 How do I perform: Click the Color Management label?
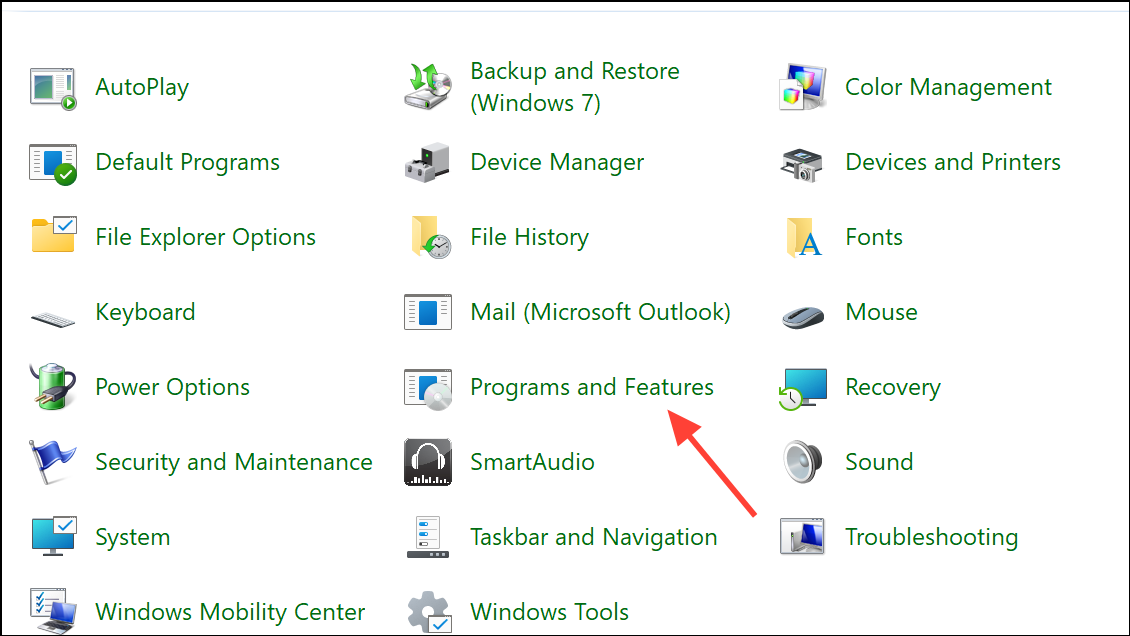point(948,87)
